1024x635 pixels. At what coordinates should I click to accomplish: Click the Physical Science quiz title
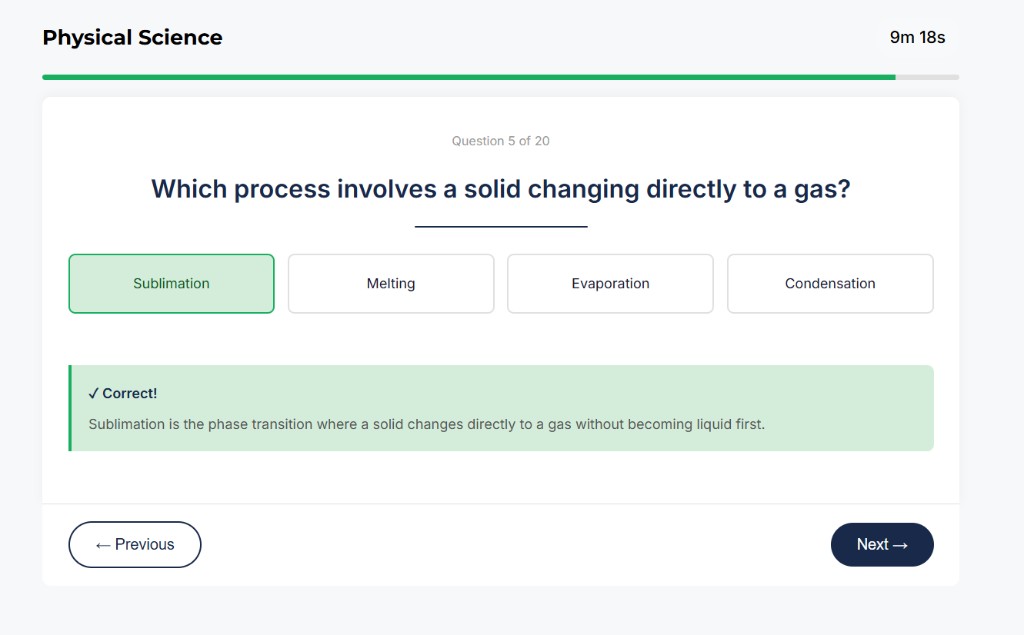tap(132, 37)
